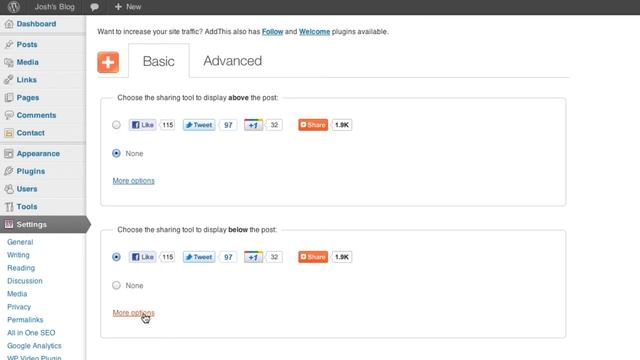Switch to the Basic tab
Screen dimensions: 640x360
click(x=159, y=61)
